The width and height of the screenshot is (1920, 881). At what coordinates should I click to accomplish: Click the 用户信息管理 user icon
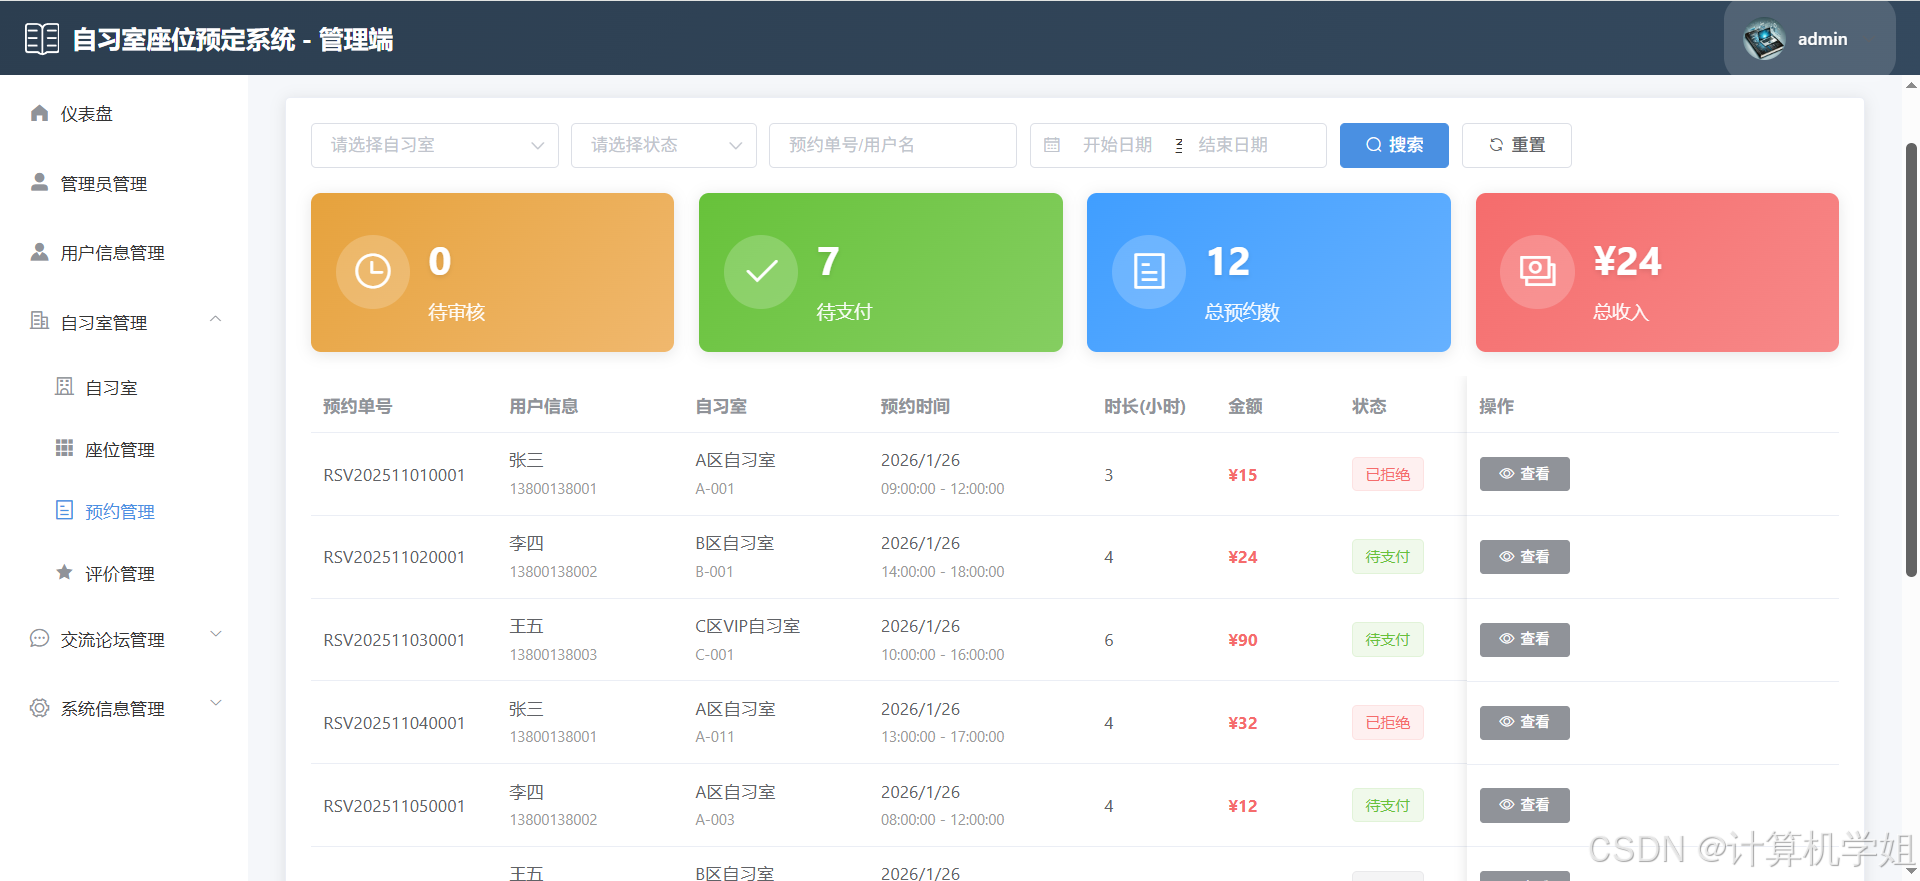(39, 252)
